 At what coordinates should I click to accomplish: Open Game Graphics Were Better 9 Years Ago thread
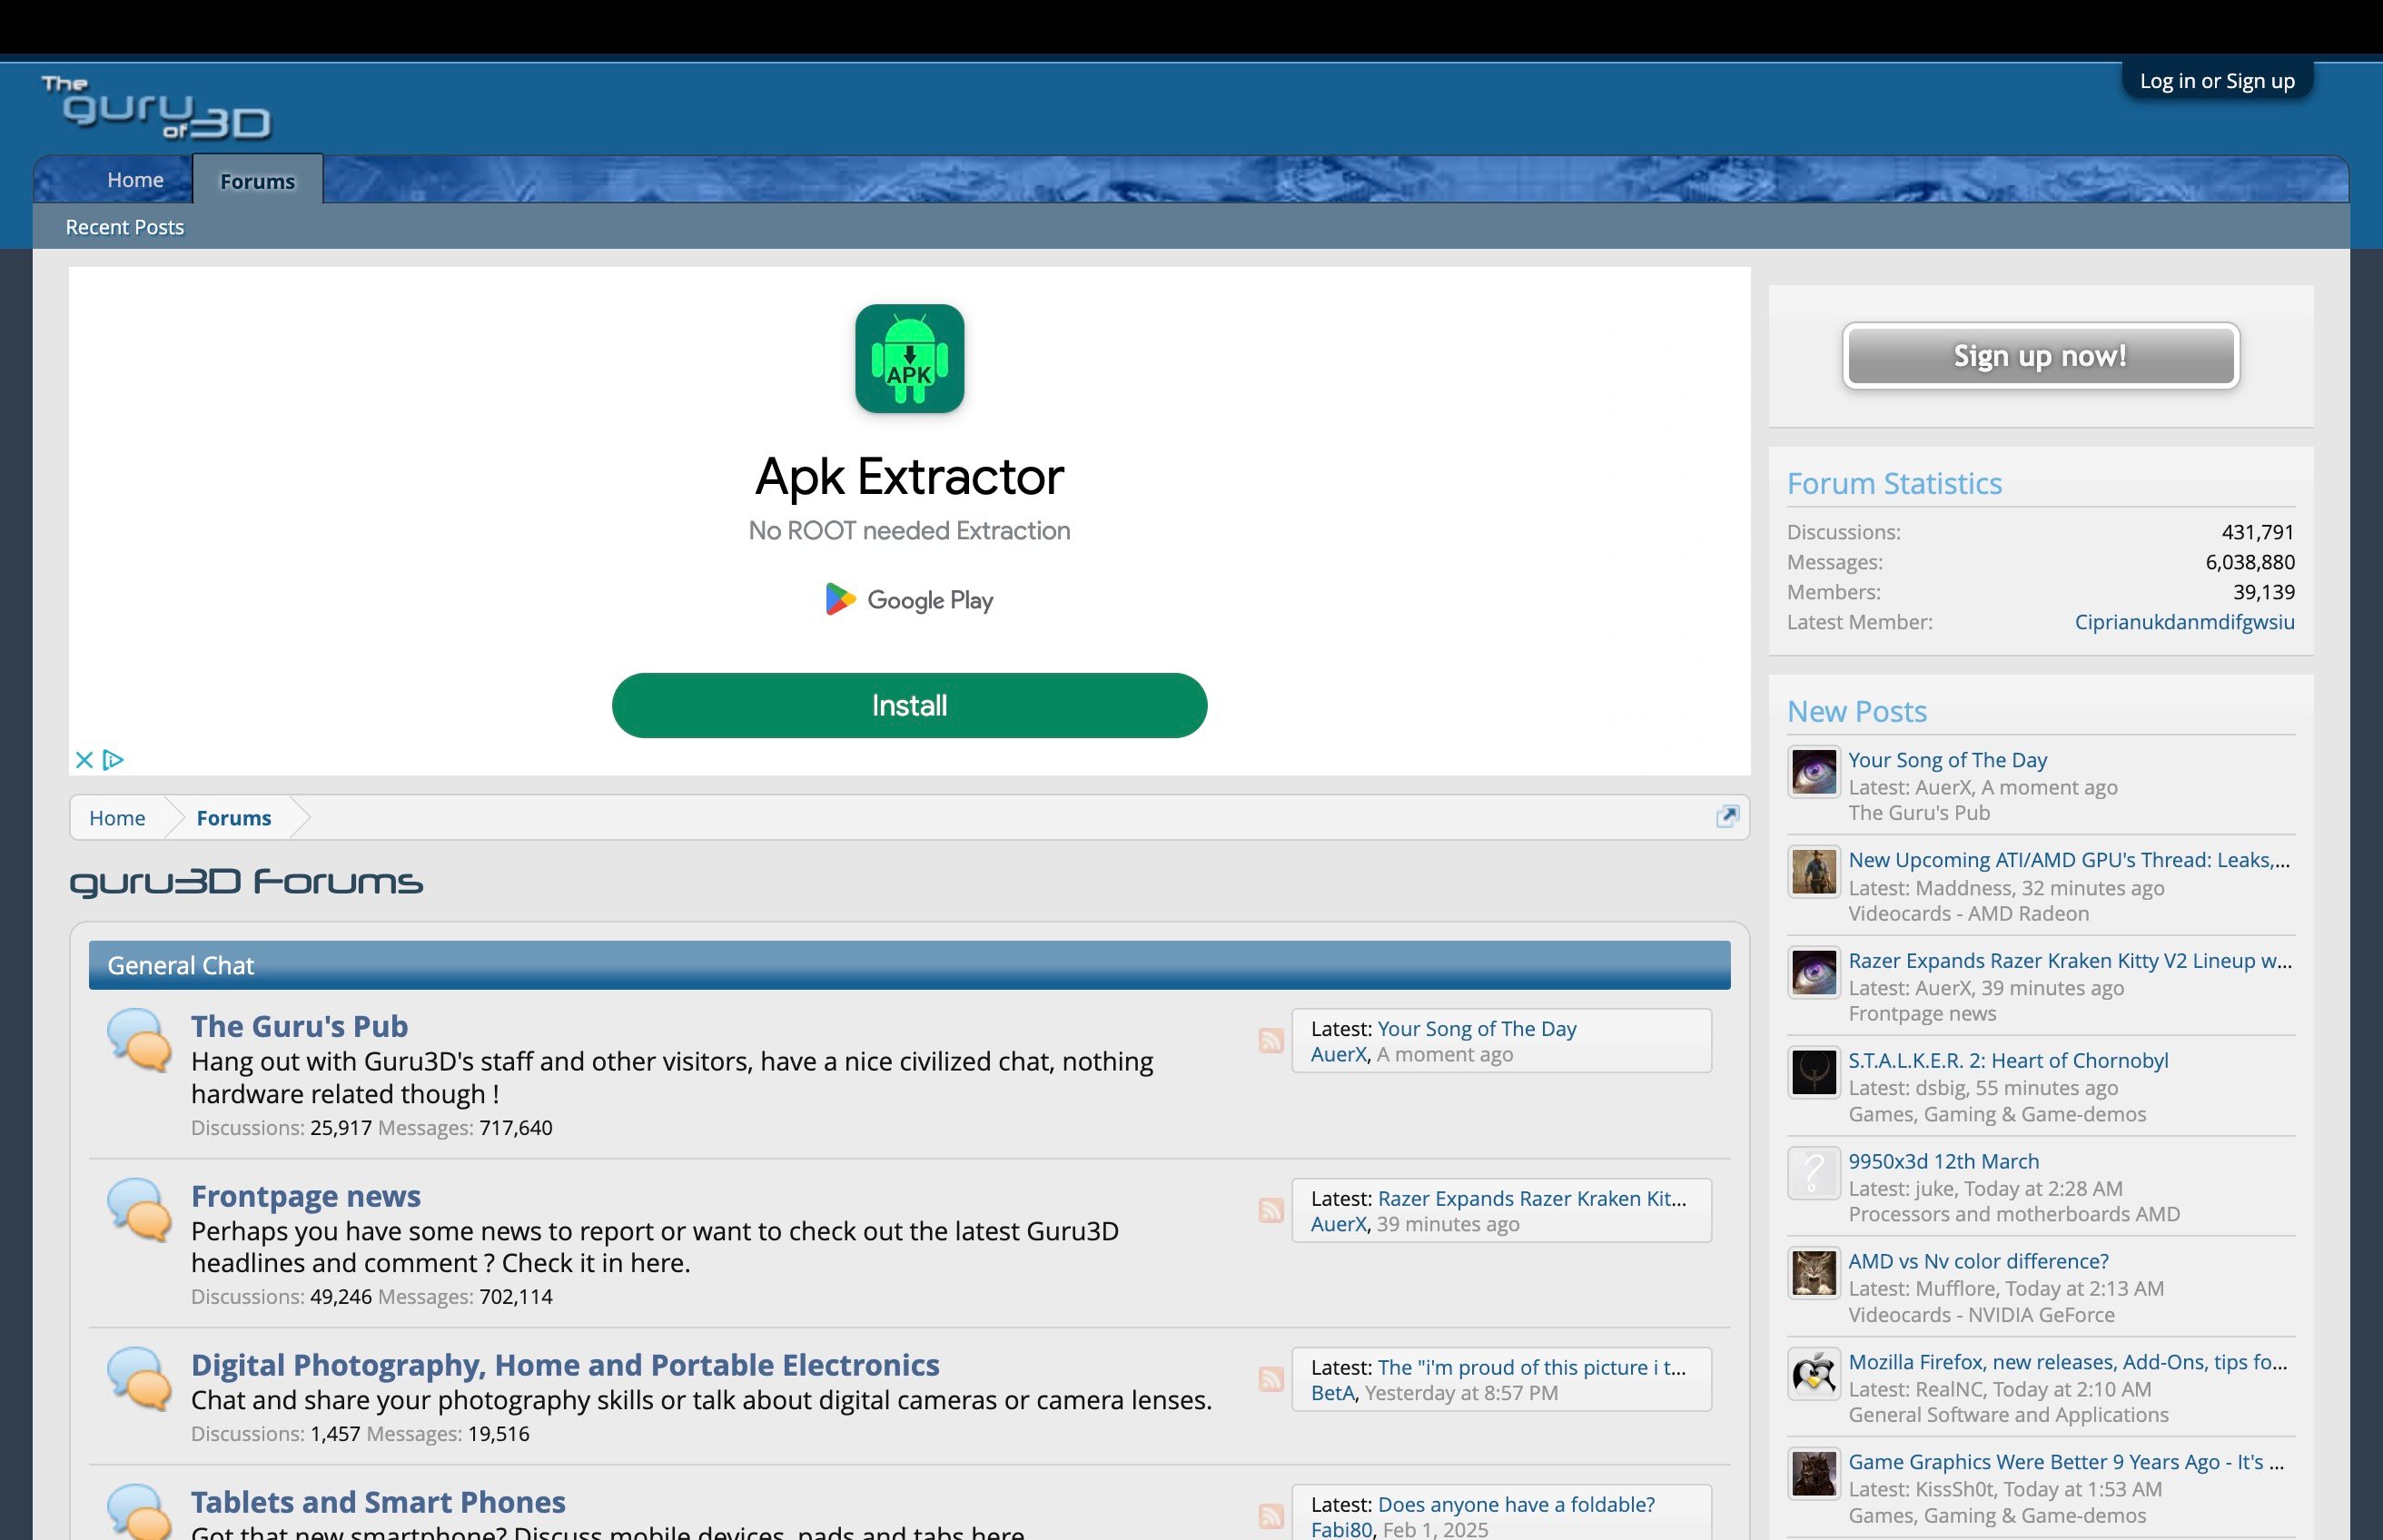[x=2066, y=1462]
